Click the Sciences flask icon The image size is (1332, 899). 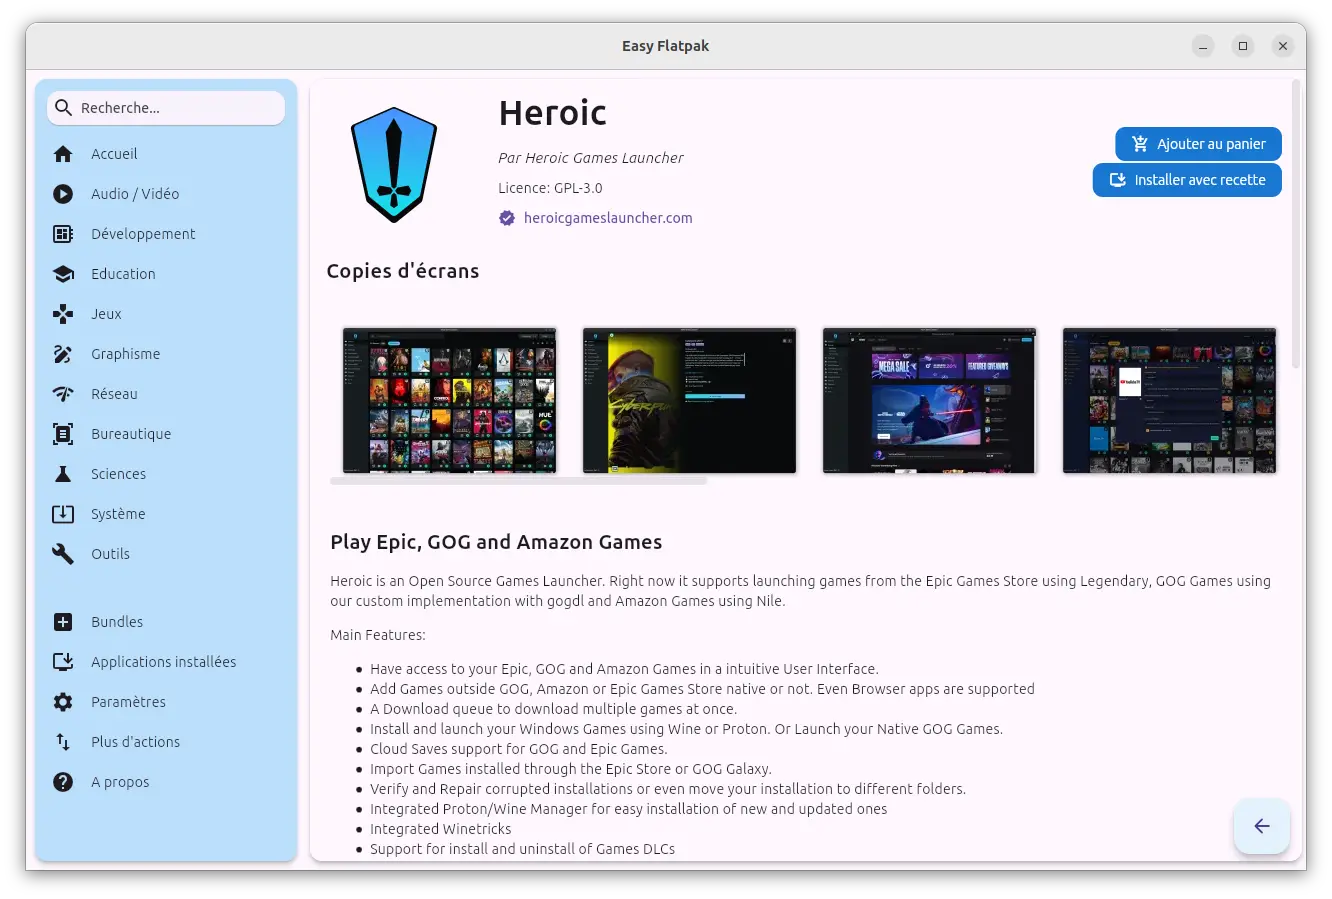click(63, 474)
